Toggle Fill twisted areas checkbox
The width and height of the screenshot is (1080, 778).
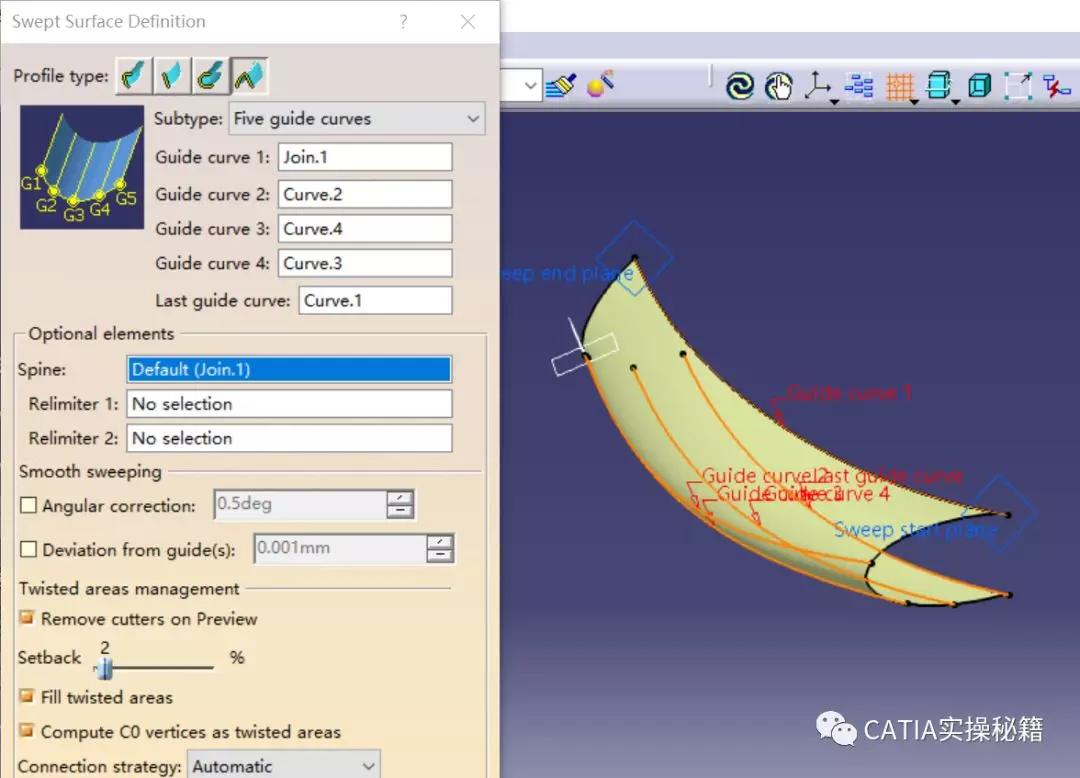27,697
